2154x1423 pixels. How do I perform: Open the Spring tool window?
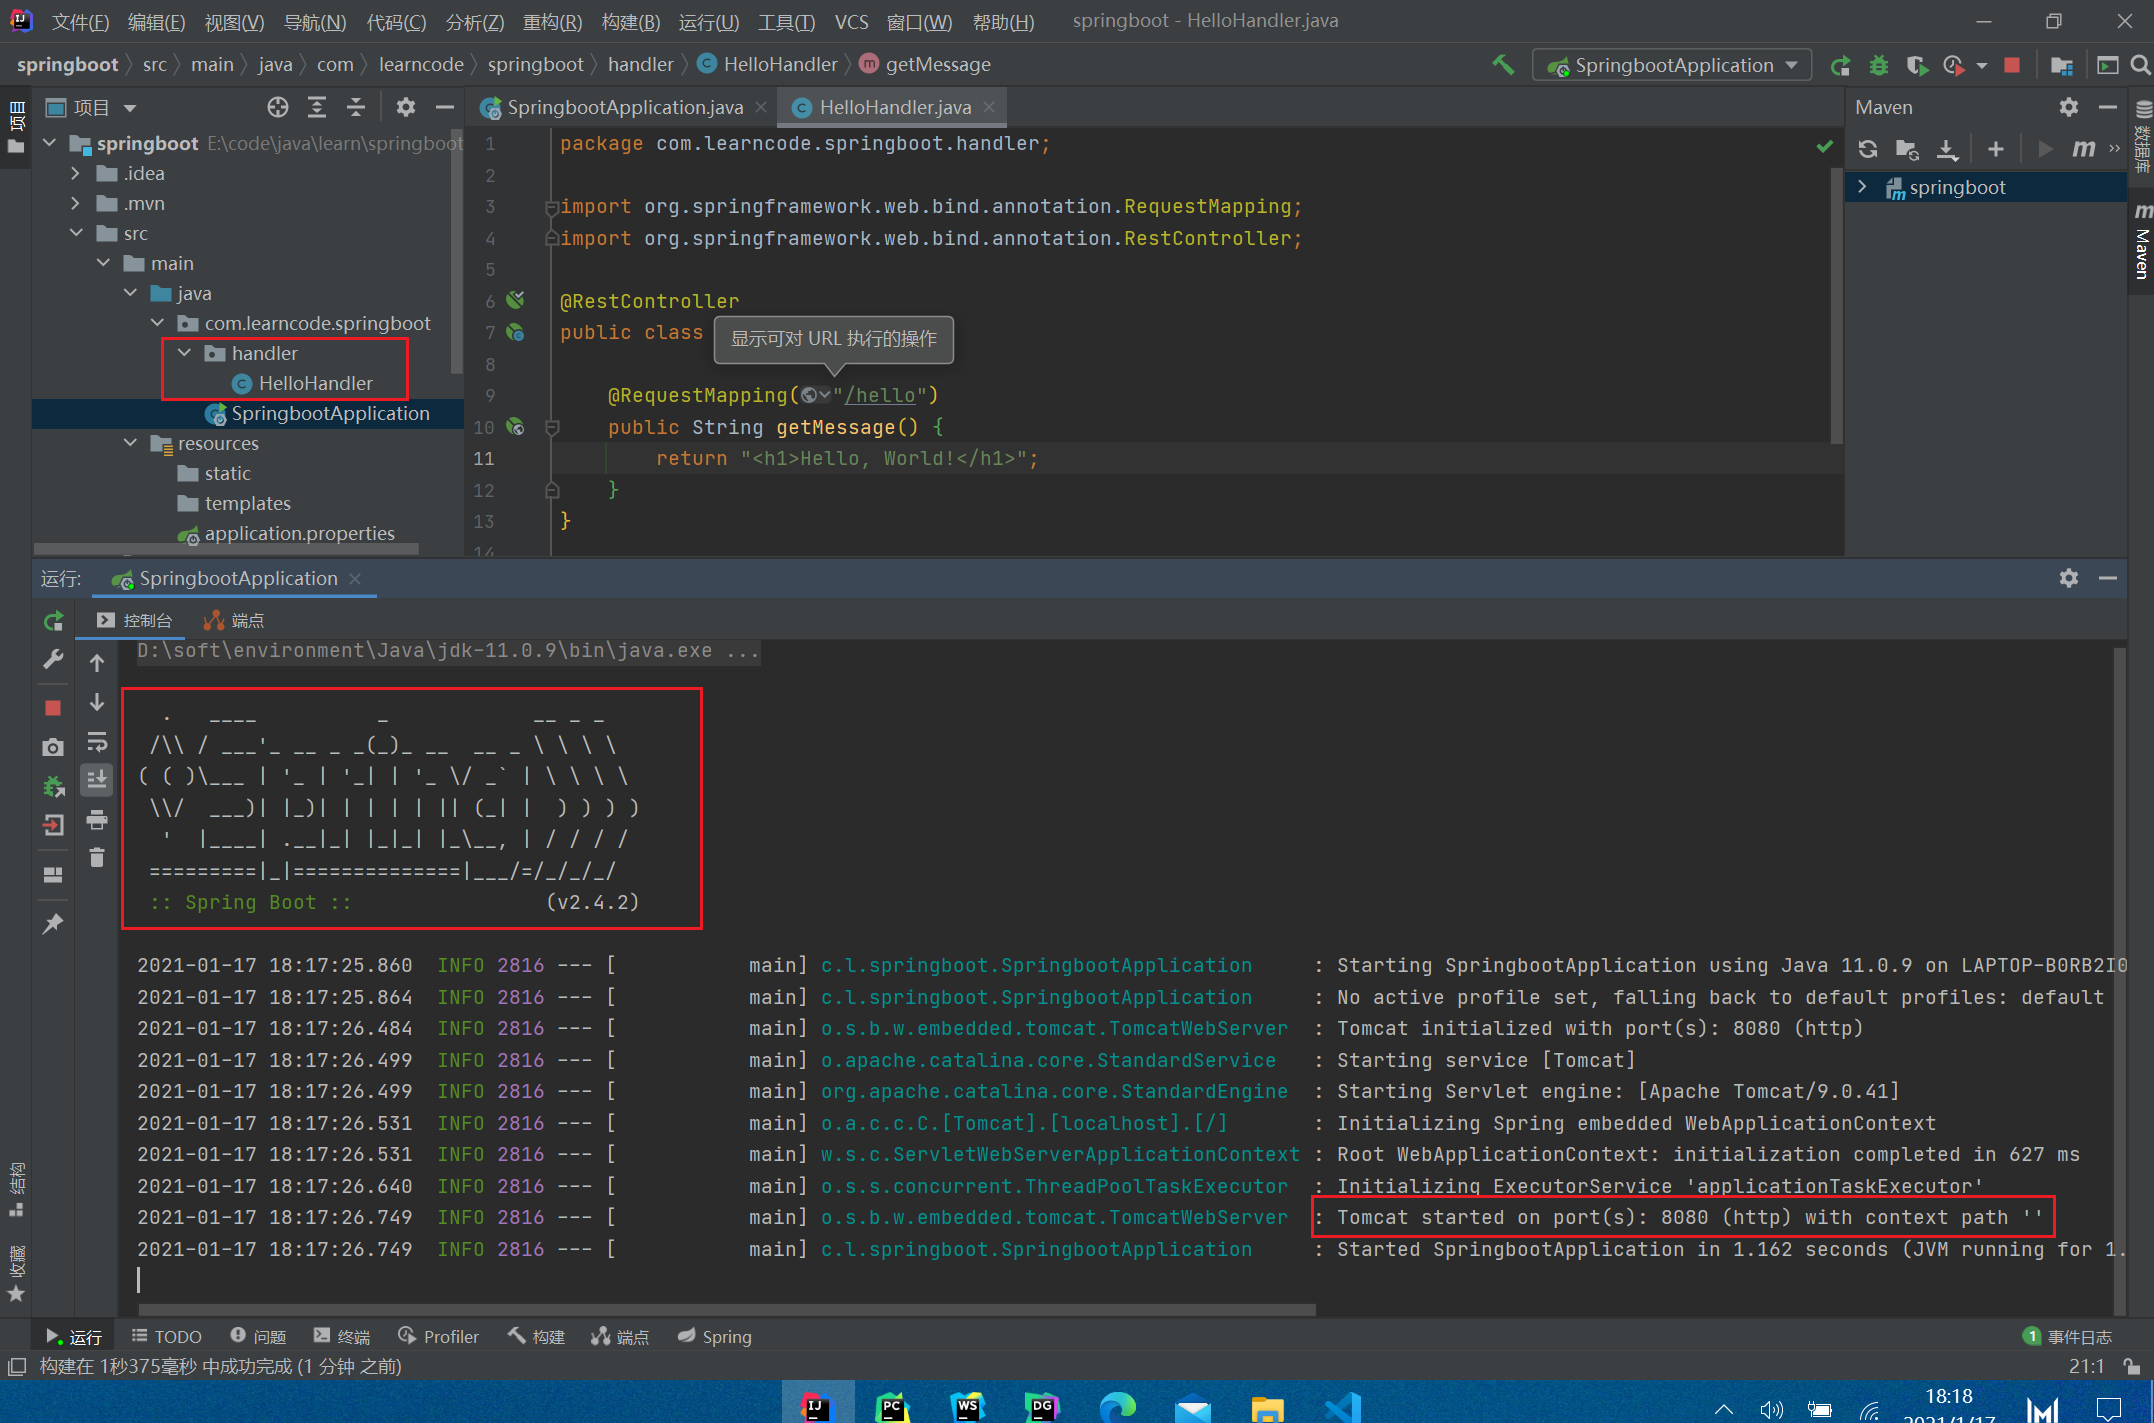[x=715, y=1337]
